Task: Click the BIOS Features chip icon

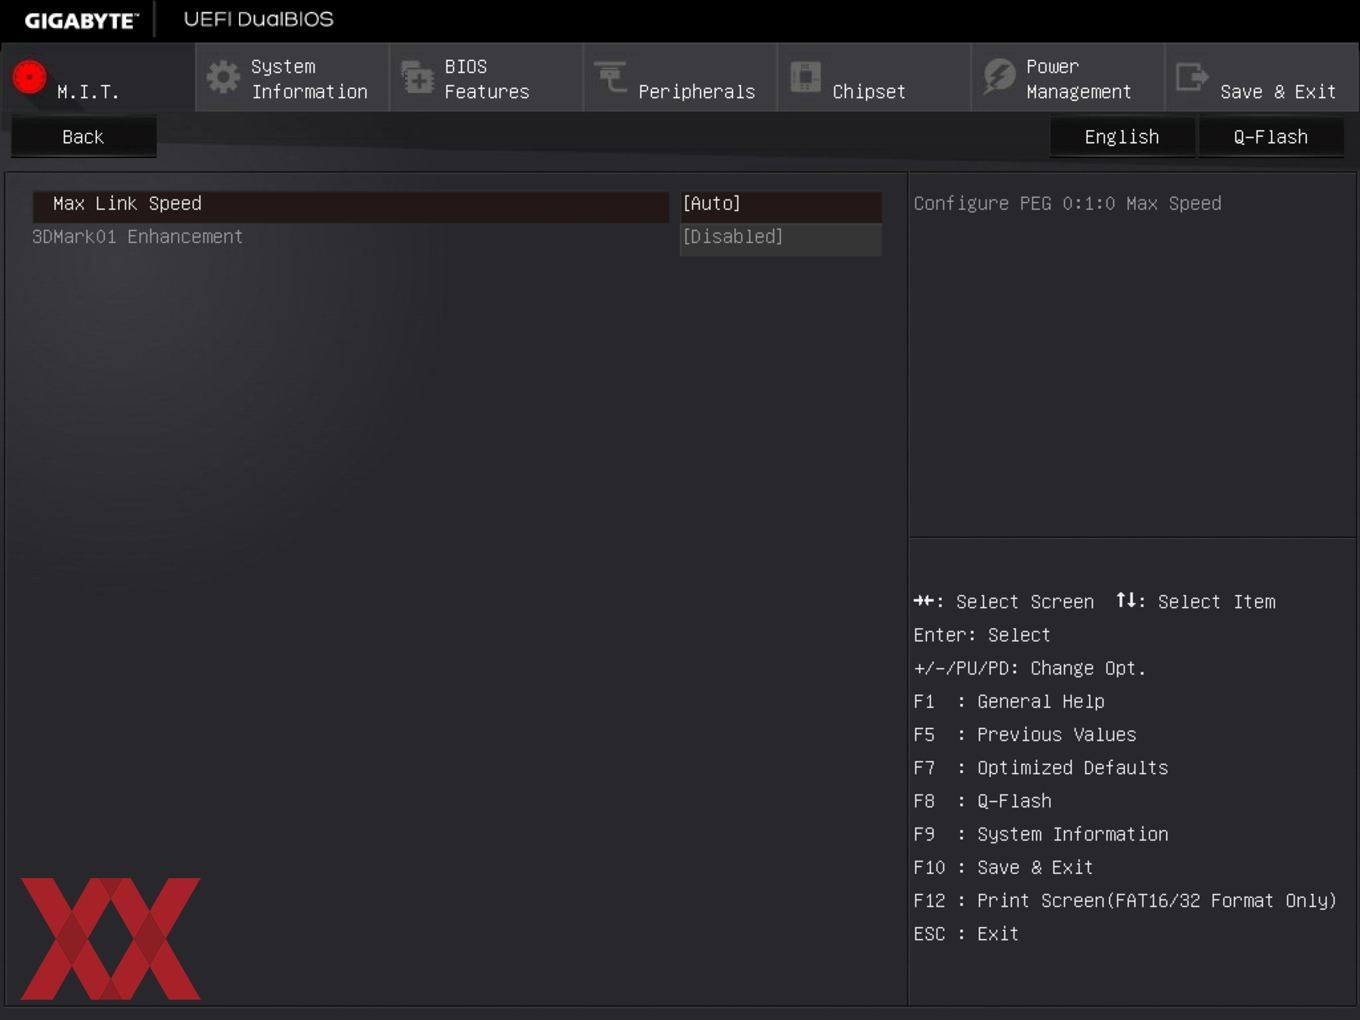Action: [417, 77]
